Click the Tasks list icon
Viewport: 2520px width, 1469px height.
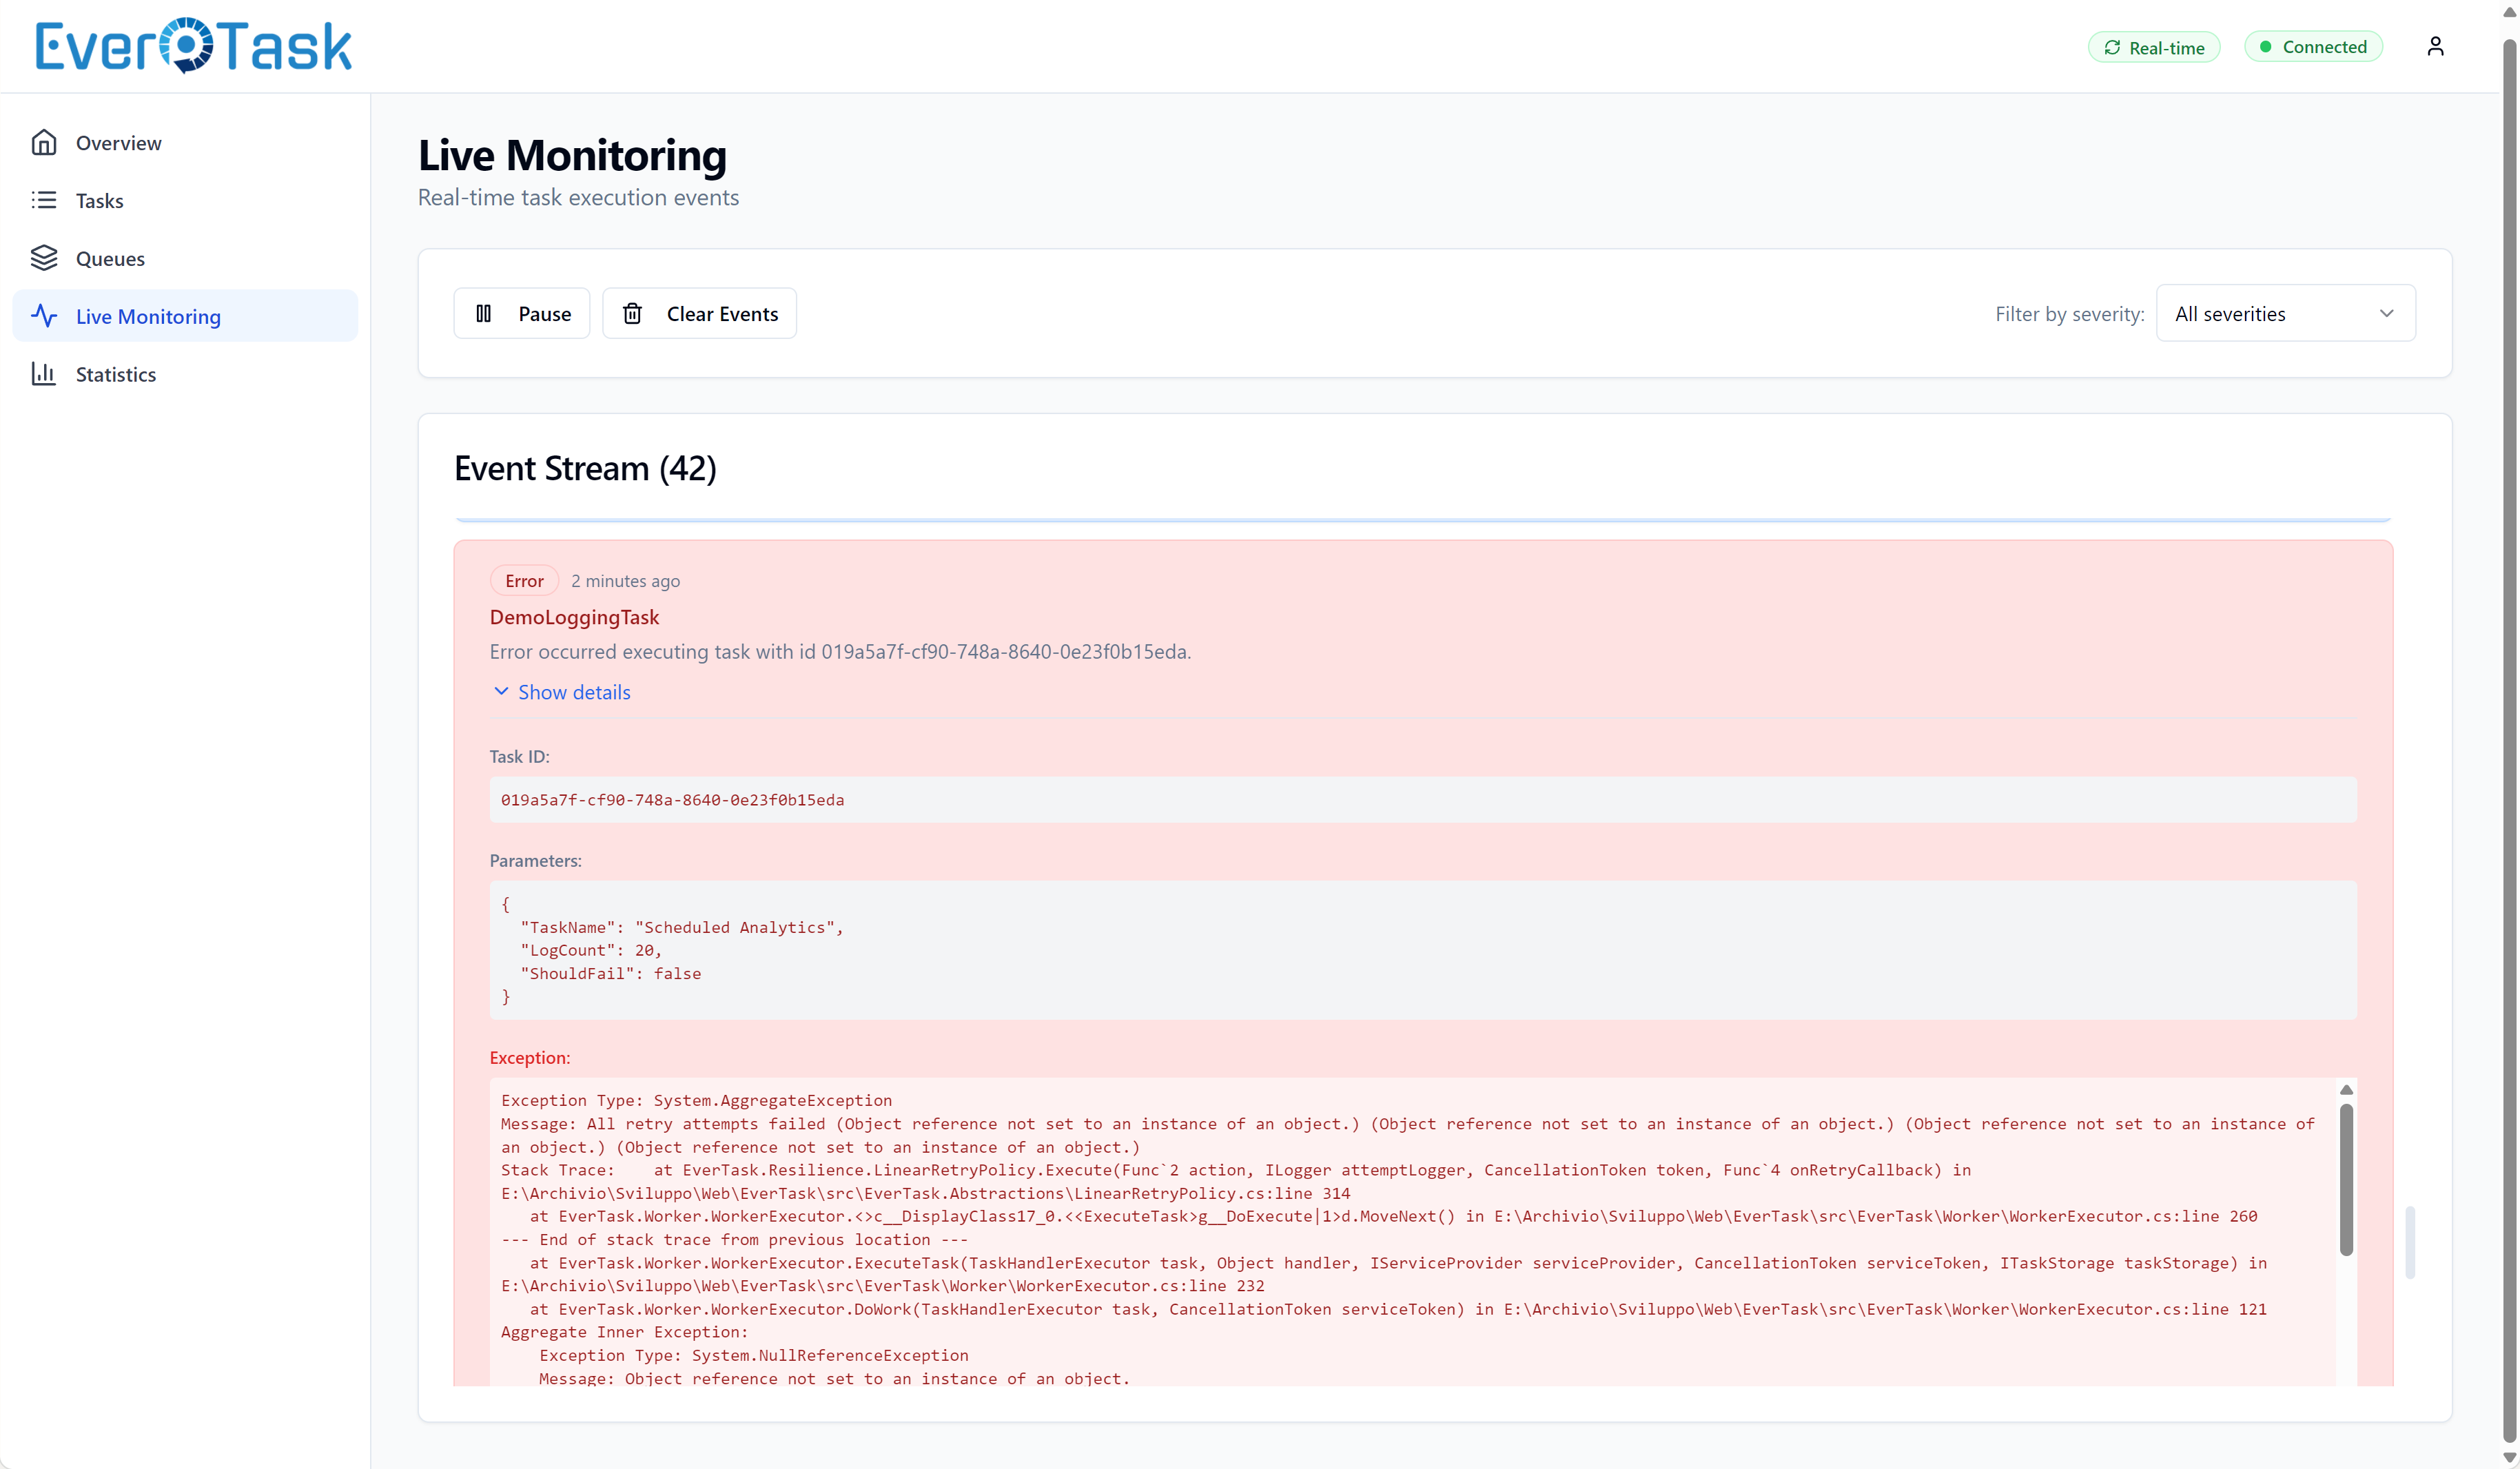43,201
